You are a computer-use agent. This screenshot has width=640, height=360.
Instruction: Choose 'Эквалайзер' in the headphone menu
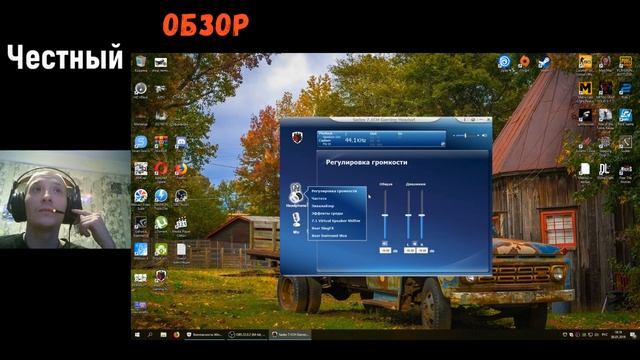323,206
